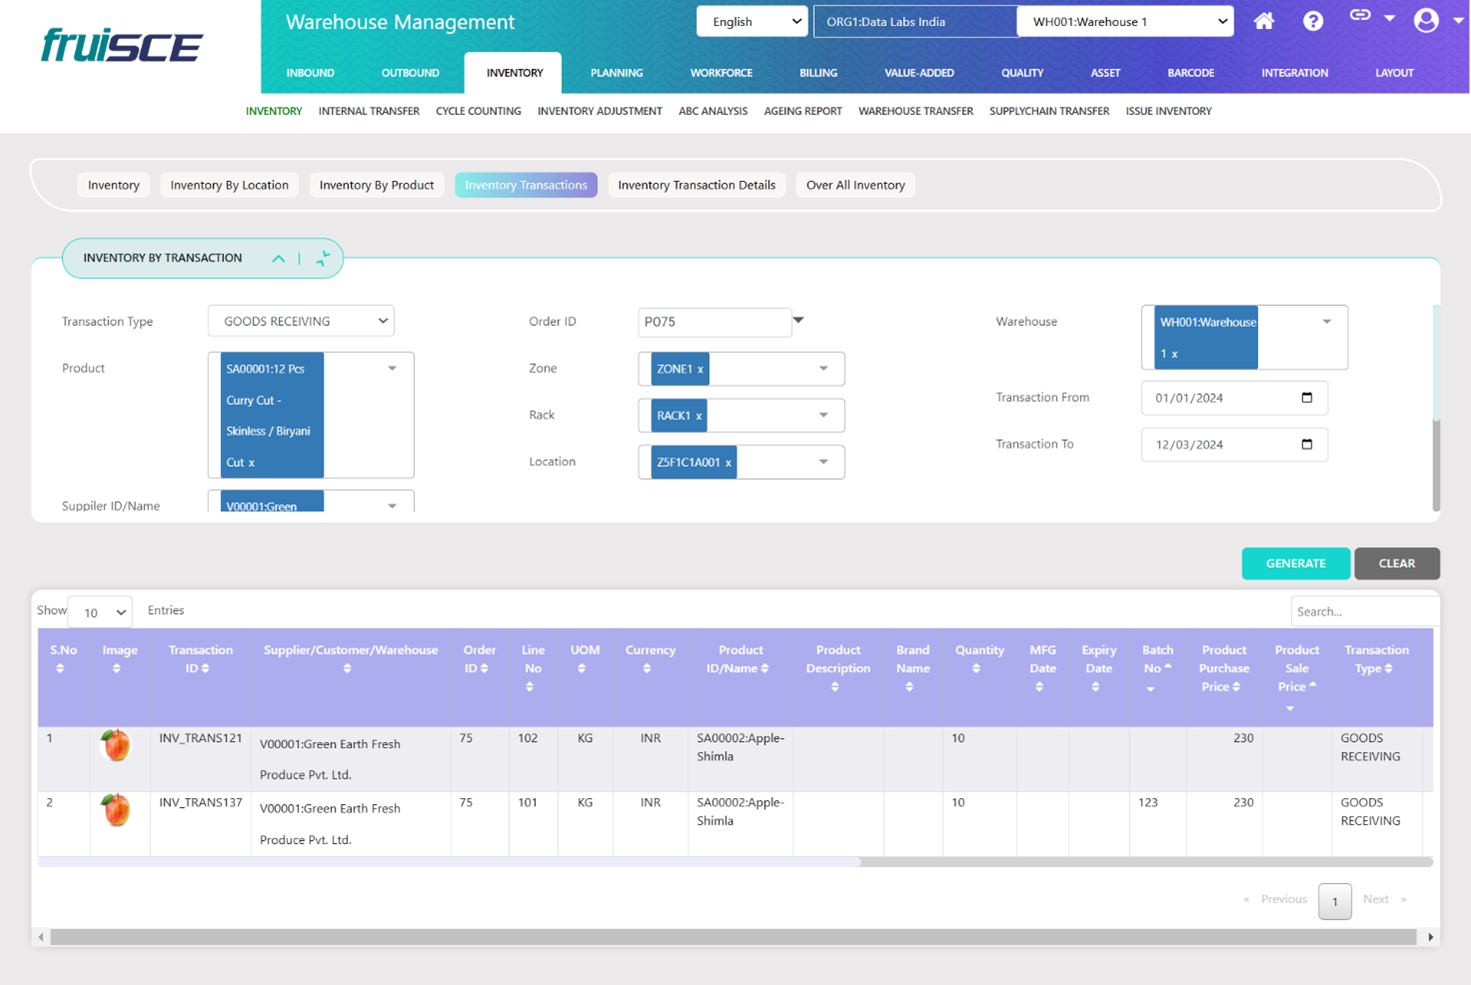Open the CYCLE COUNTING submenu

tap(478, 111)
